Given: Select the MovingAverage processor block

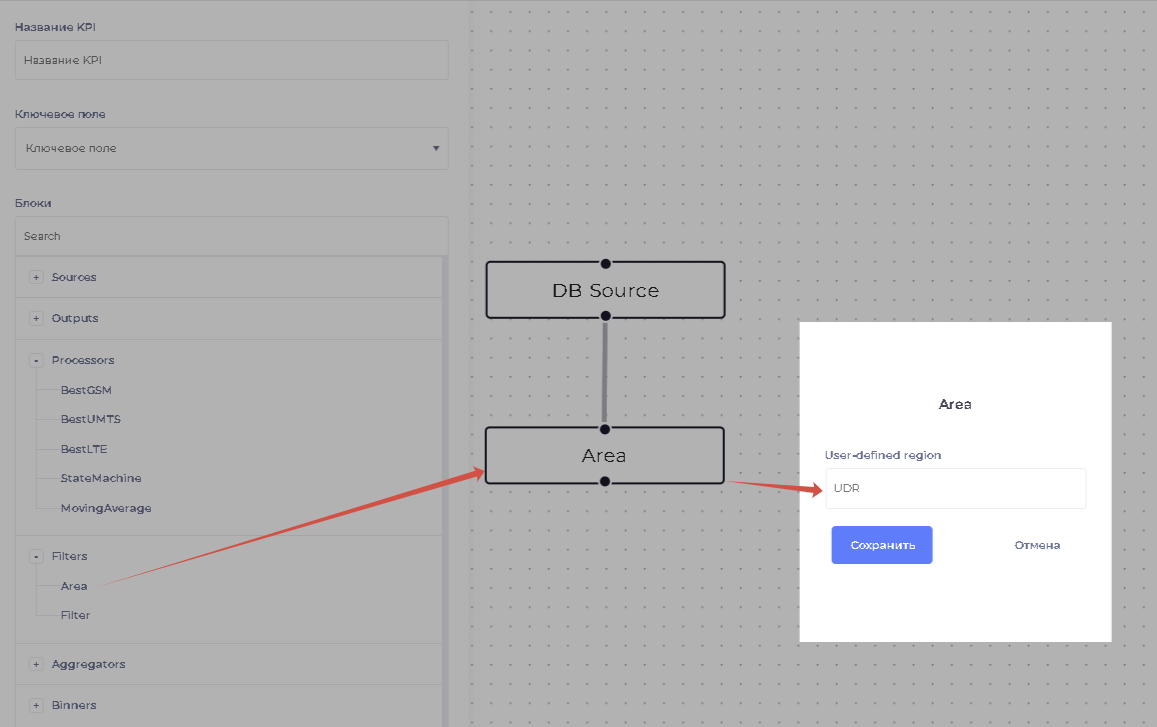Looking at the screenshot, I should tap(105, 508).
